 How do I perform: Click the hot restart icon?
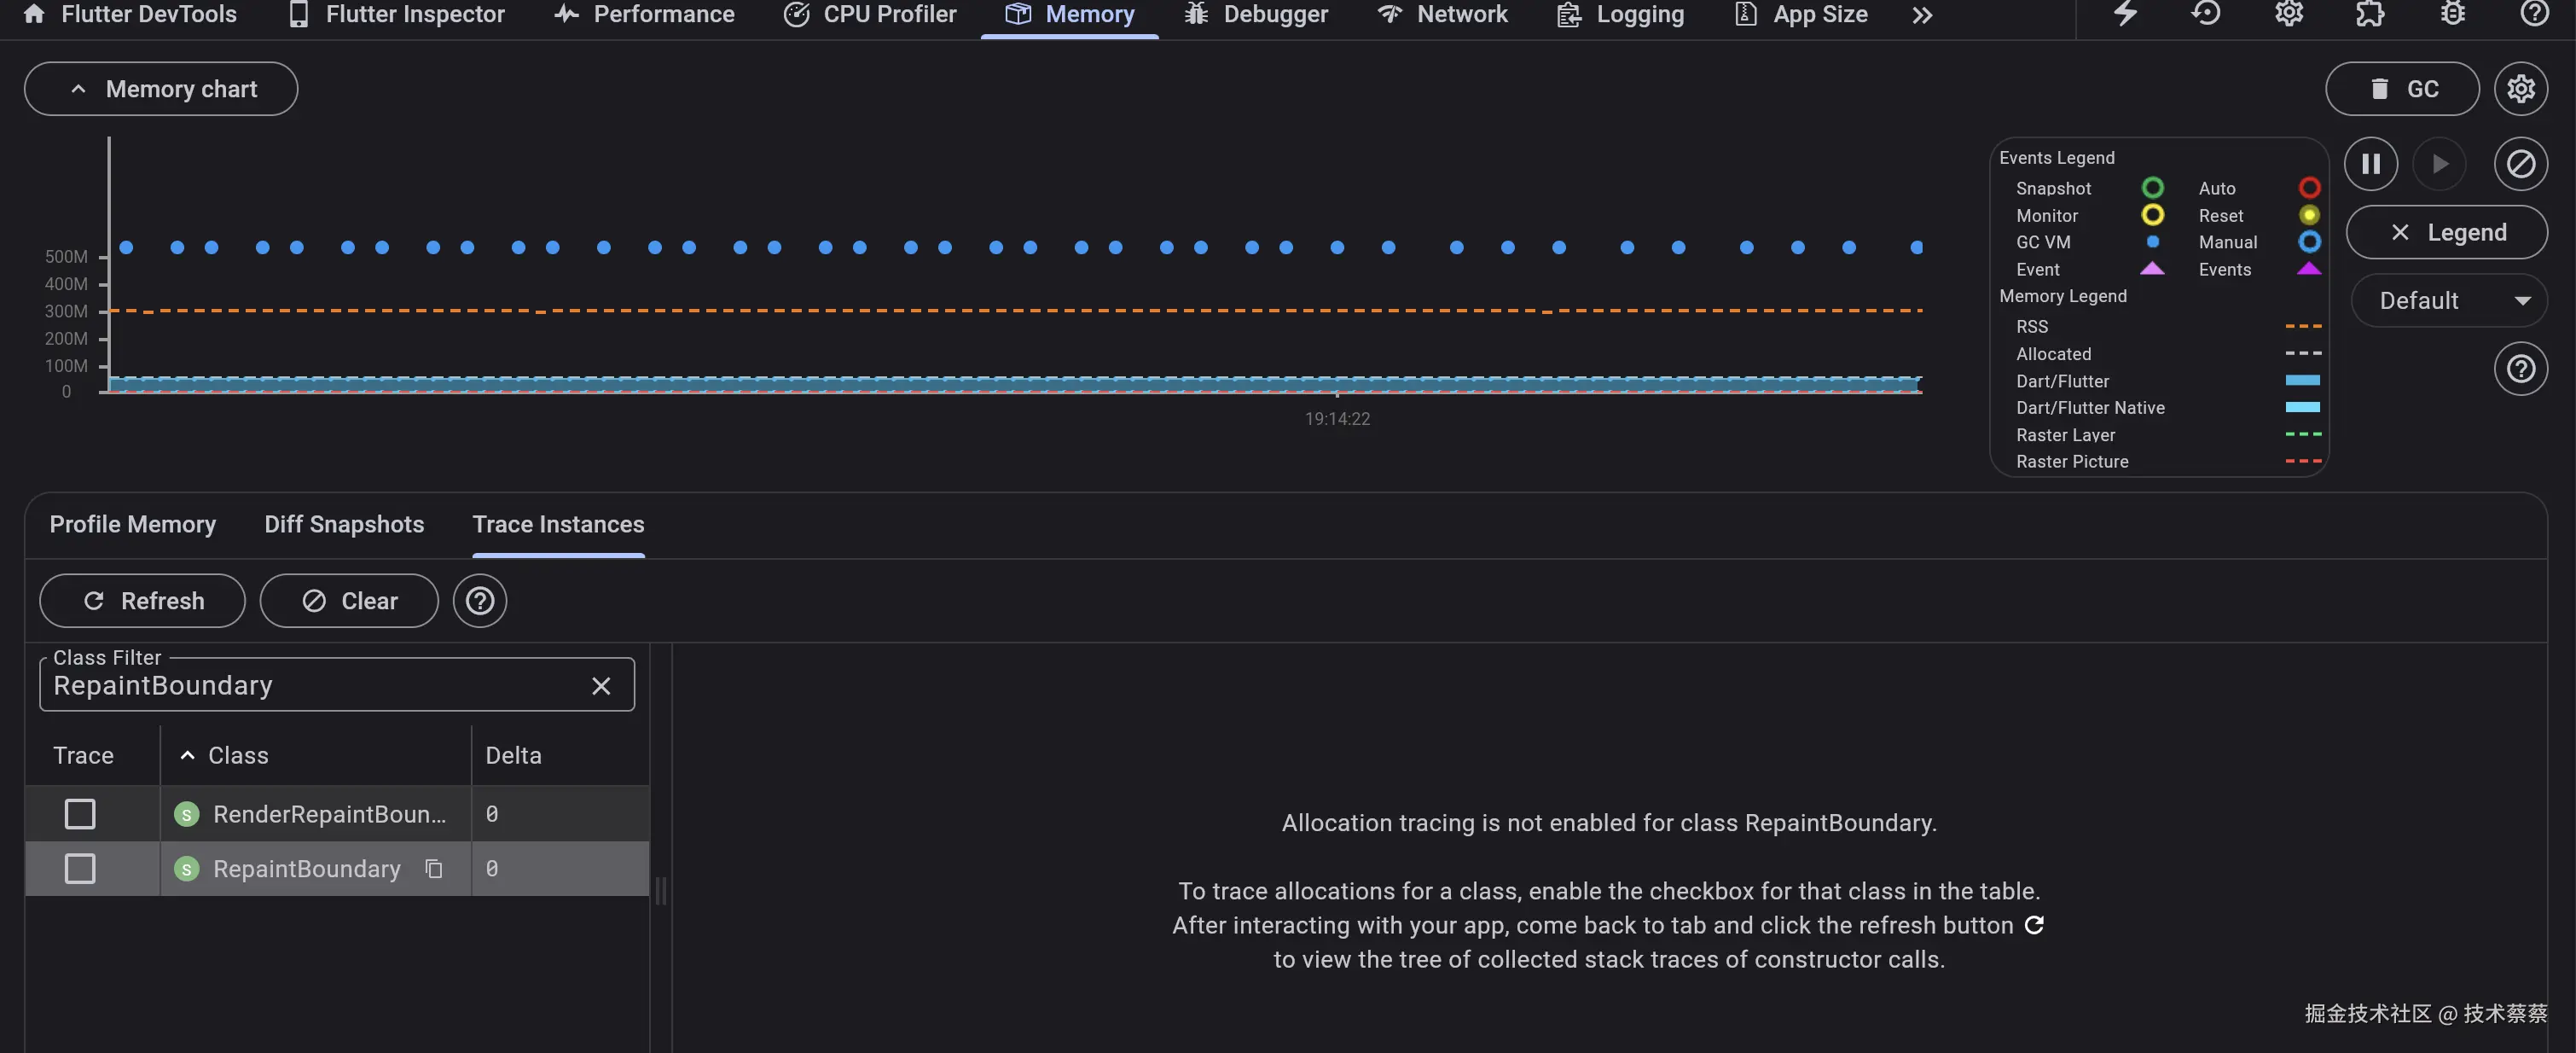(2205, 14)
